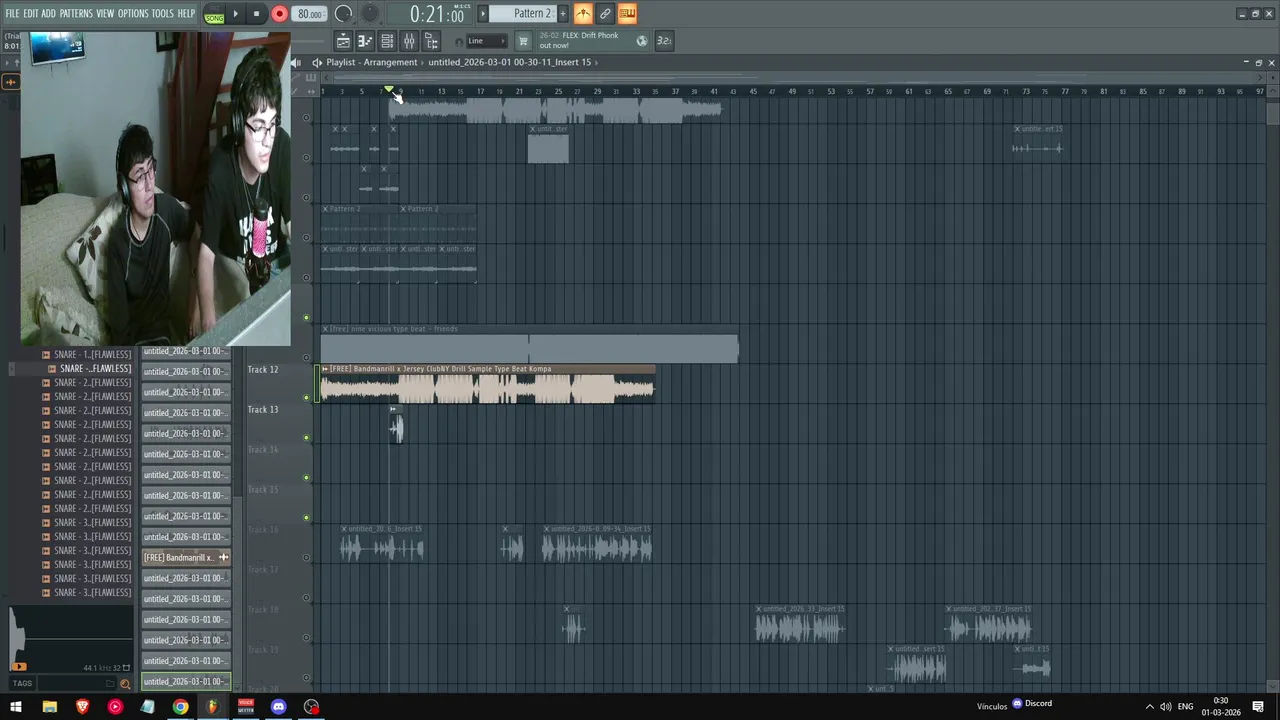Toggle Song/Pattern mode button
This screenshot has height=720, width=1280.
tap(214, 14)
